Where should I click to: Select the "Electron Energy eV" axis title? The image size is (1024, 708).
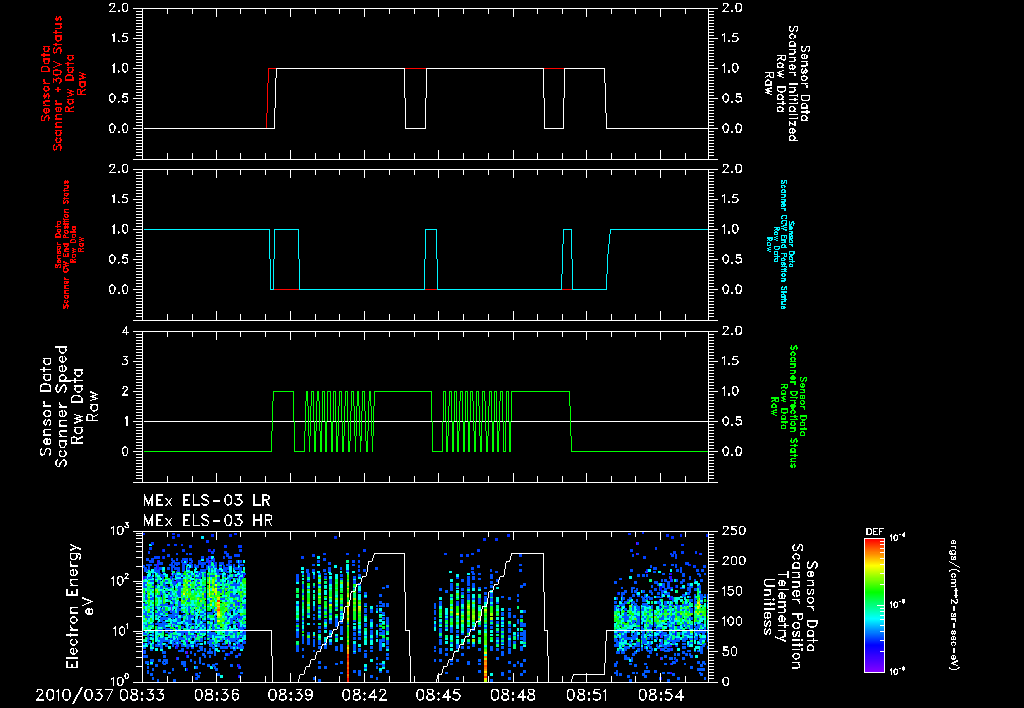coord(81,606)
